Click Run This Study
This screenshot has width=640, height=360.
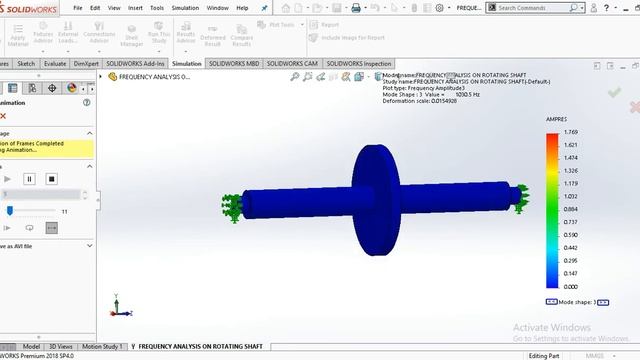click(x=159, y=33)
